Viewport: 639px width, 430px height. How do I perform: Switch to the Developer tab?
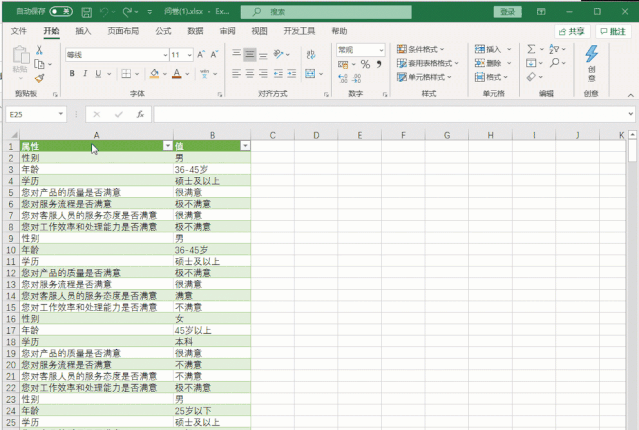tap(299, 31)
